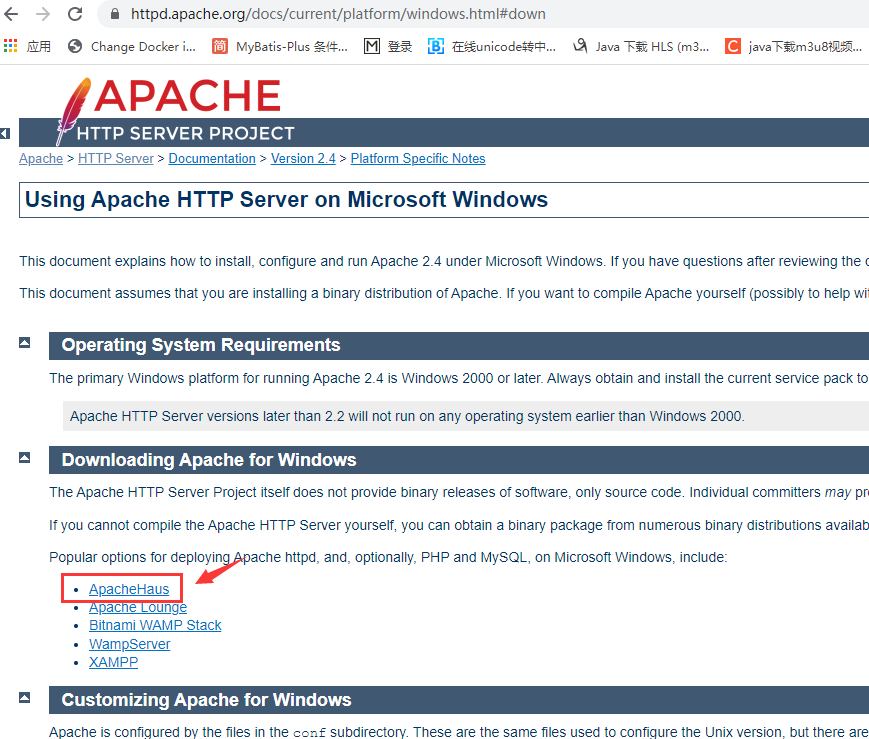Open the ApacheHaus link
869x739 pixels.
129,589
